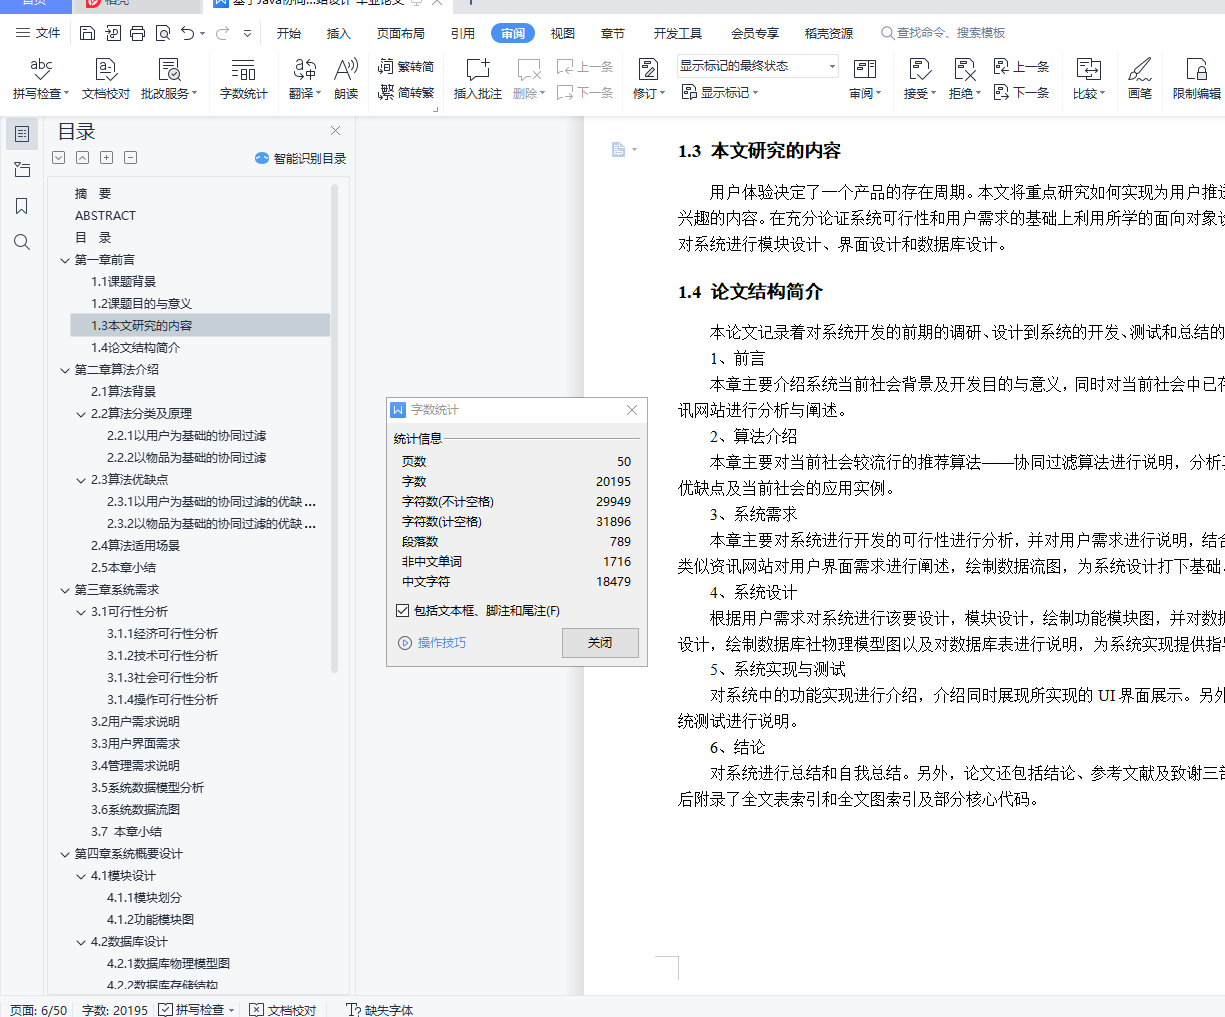This screenshot has height=1017, width=1225.
Task: Click 字数: 20195 in status bar
Action: [x=115, y=1010]
